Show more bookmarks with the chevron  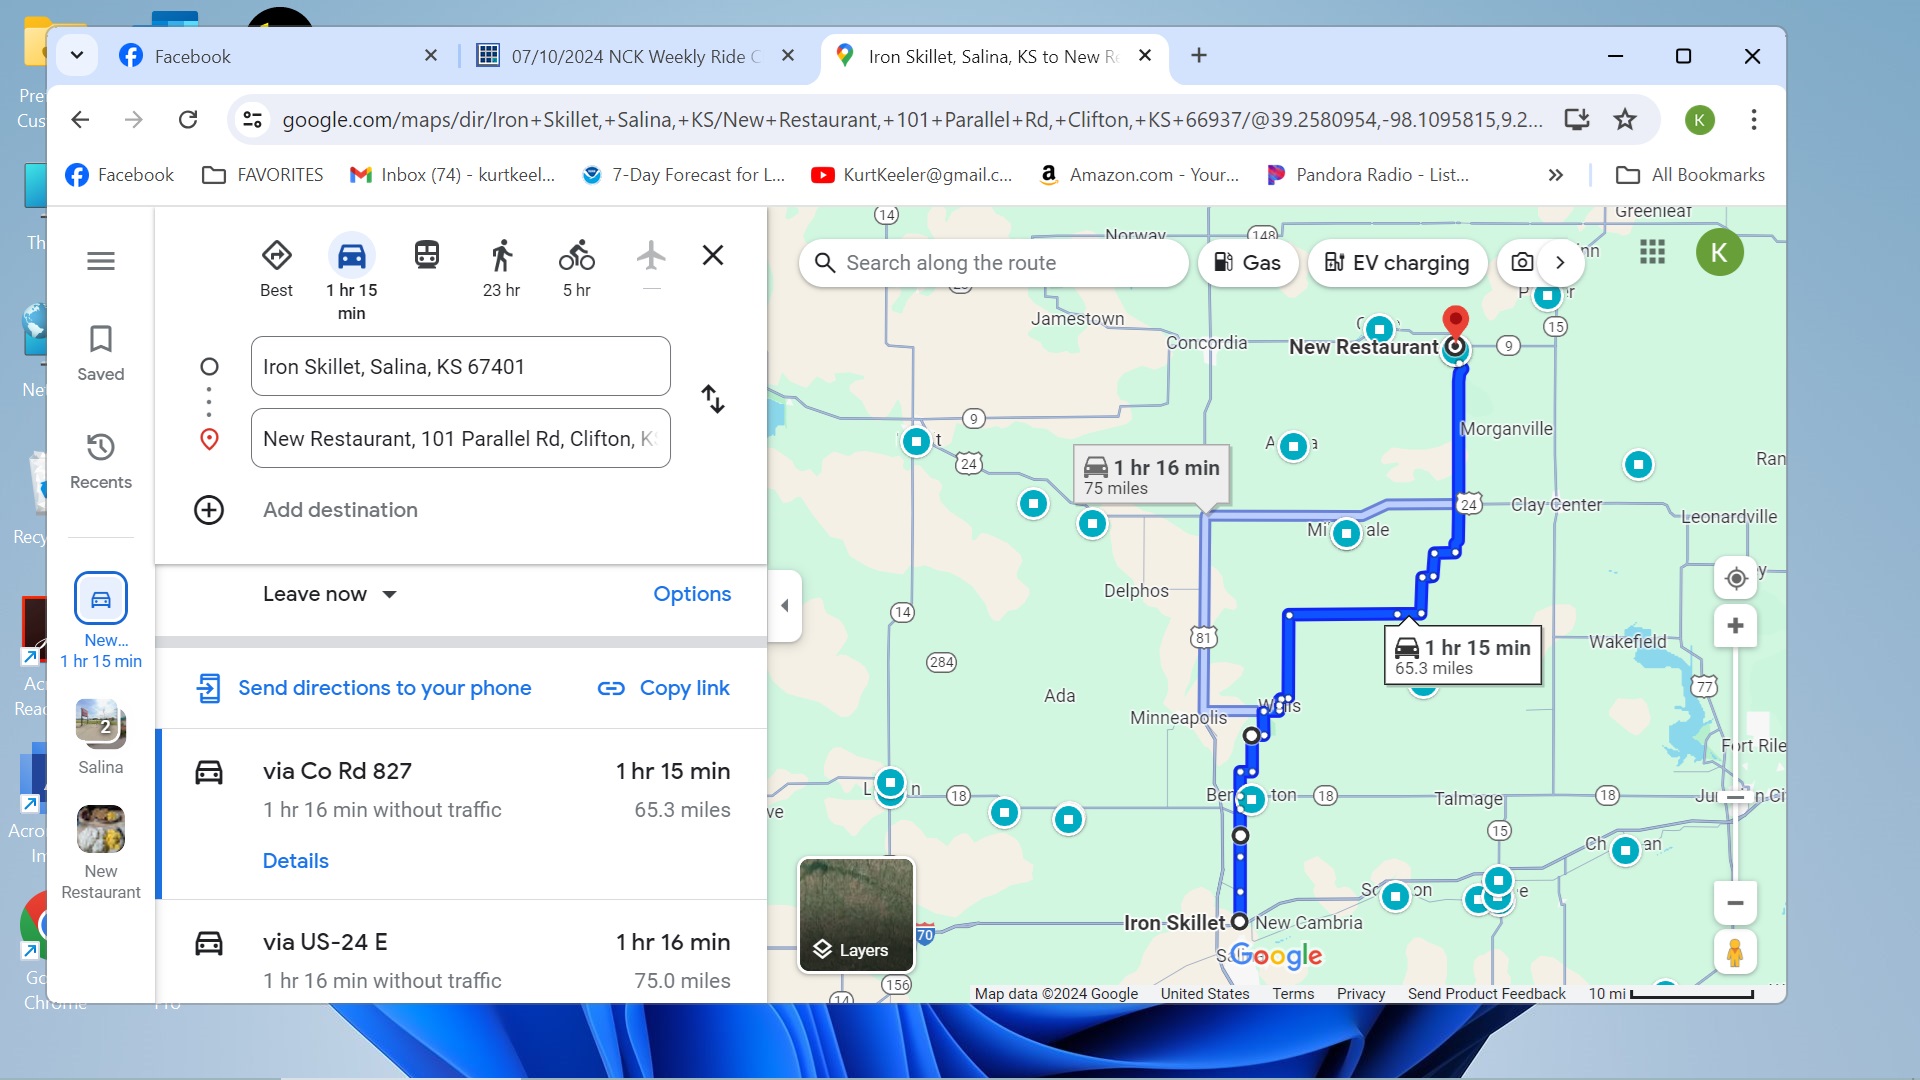1555,175
